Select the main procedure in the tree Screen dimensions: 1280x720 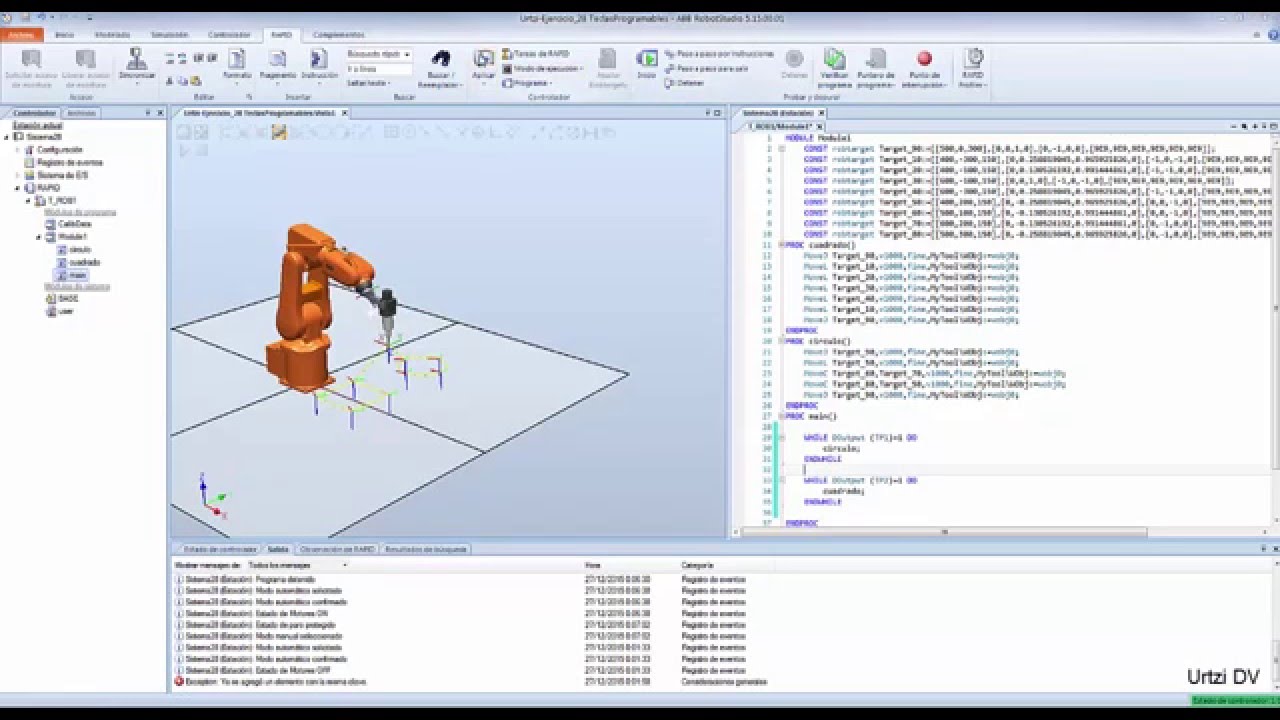point(72,274)
